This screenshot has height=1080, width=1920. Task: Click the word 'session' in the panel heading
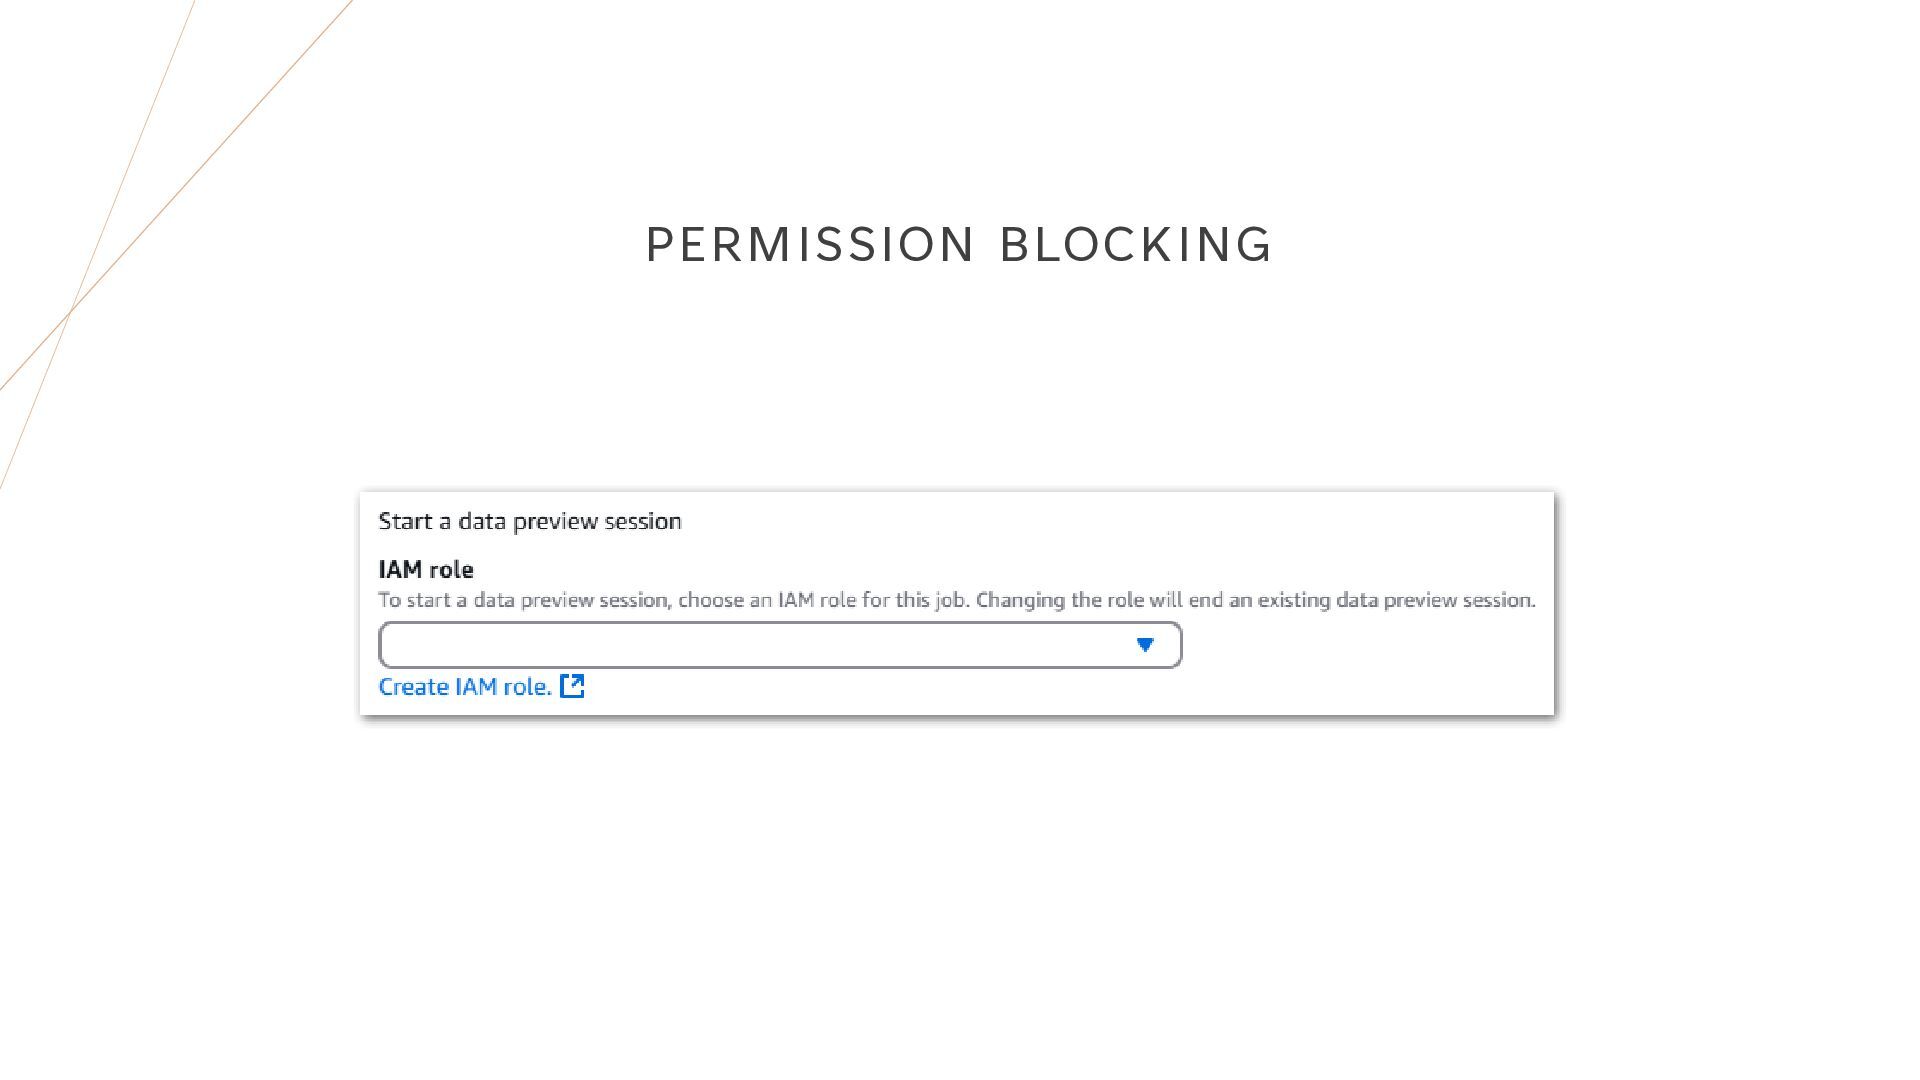643,521
